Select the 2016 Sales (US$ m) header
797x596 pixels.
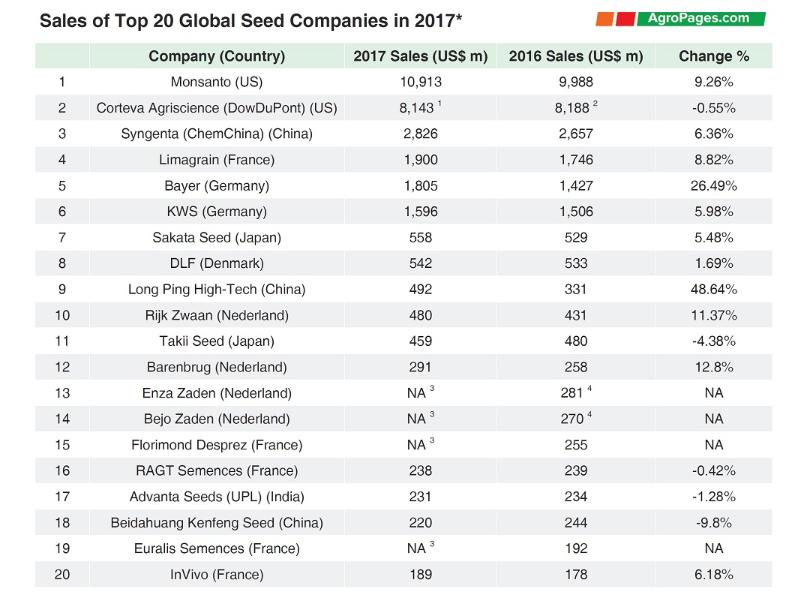(x=575, y=56)
